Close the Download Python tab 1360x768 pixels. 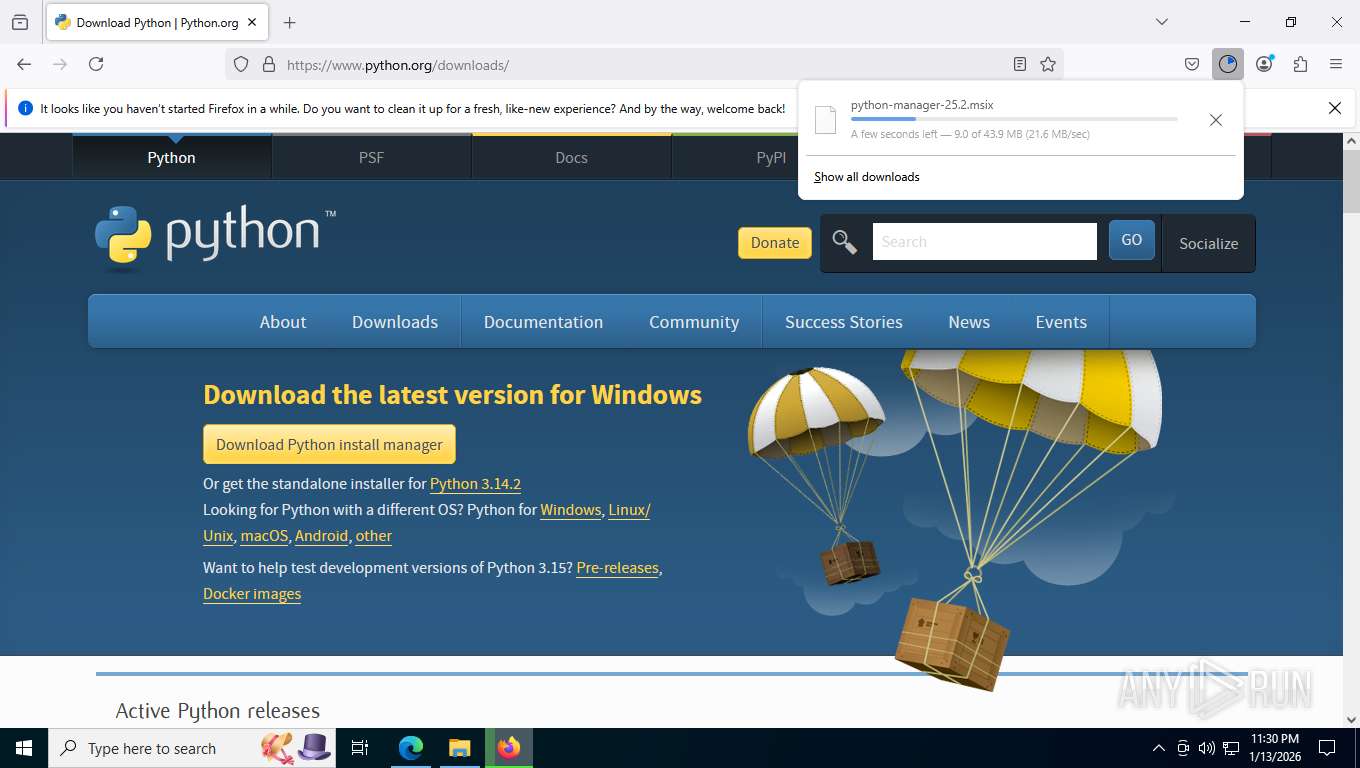coord(252,22)
